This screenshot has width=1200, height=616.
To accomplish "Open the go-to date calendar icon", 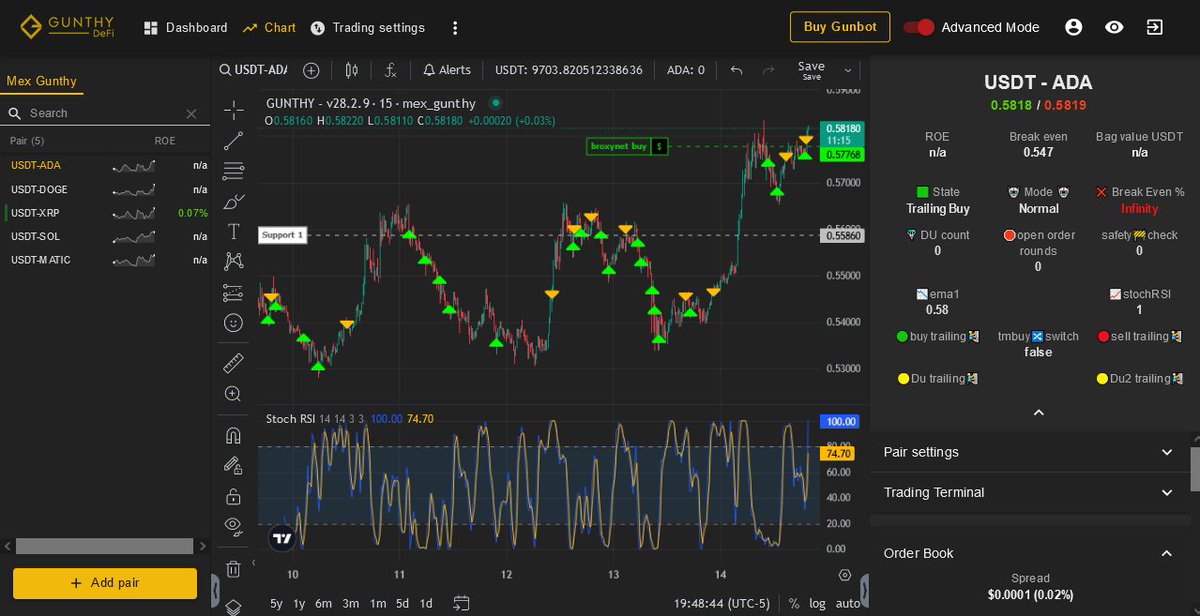I will pyautogui.click(x=461, y=603).
